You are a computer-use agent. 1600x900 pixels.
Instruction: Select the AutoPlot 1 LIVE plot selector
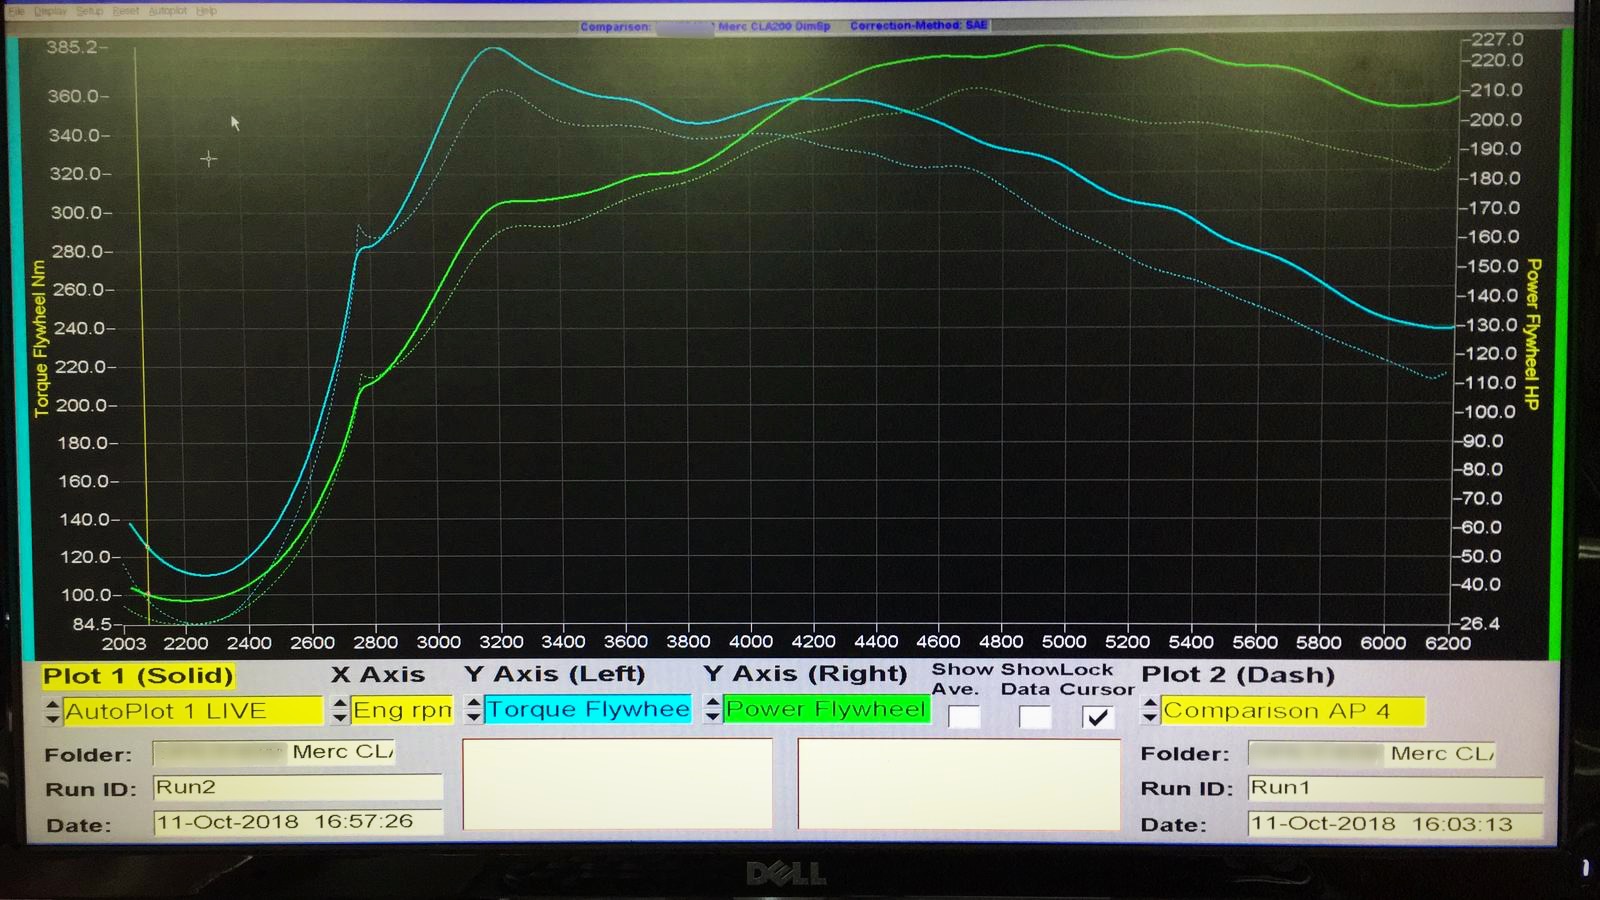tap(192, 711)
